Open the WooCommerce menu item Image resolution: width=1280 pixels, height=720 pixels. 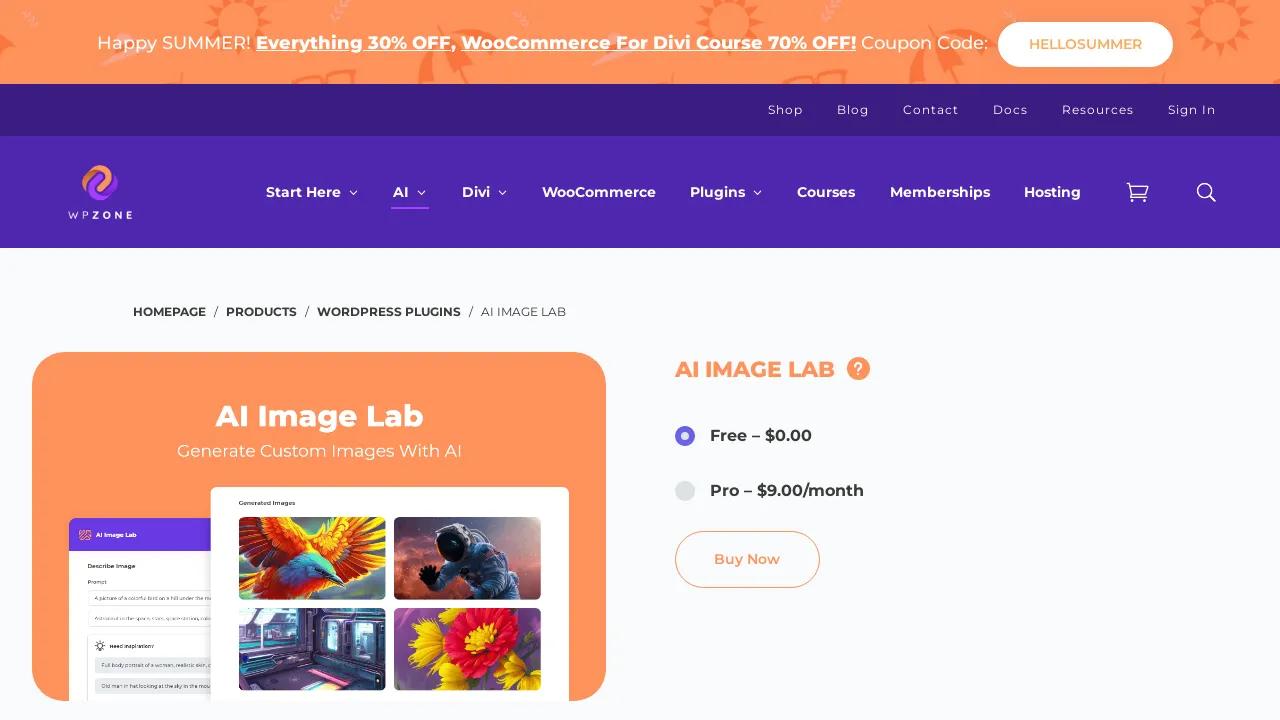[x=599, y=192]
